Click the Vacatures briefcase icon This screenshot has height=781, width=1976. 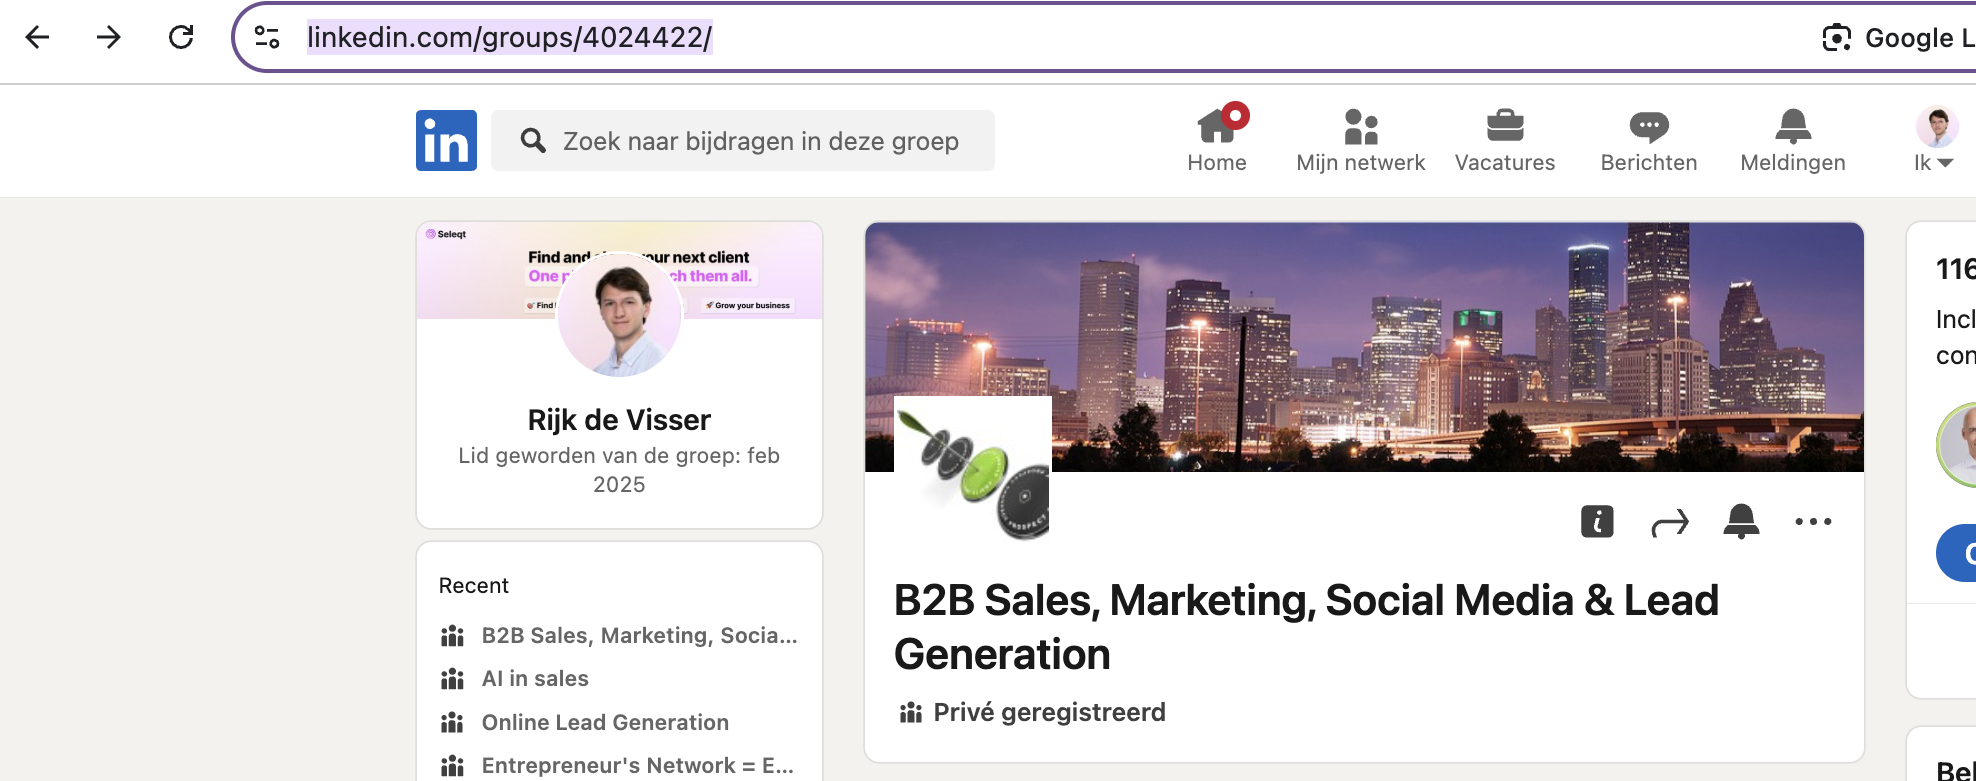pyautogui.click(x=1504, y=126)
